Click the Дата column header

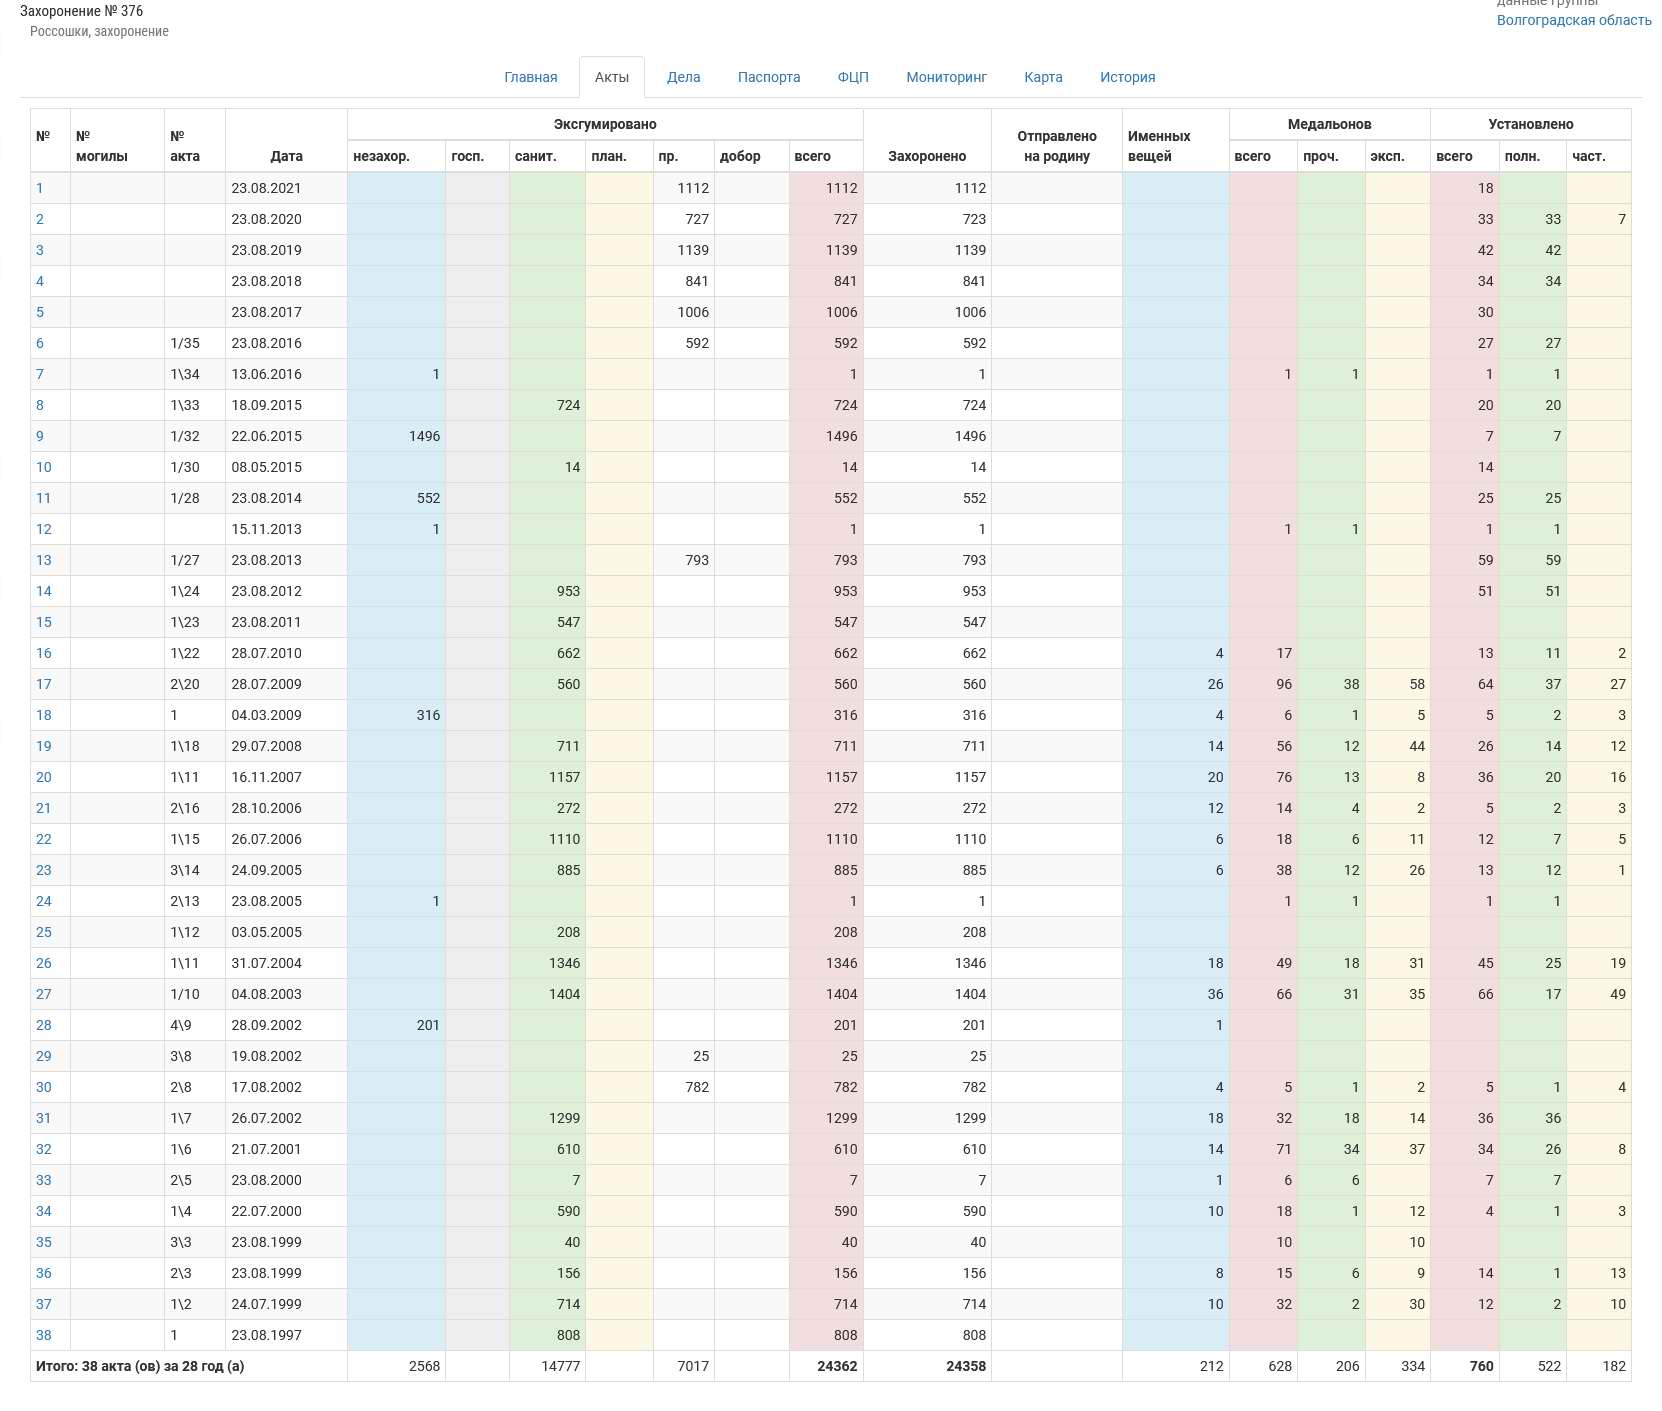(x=286, y=156)
